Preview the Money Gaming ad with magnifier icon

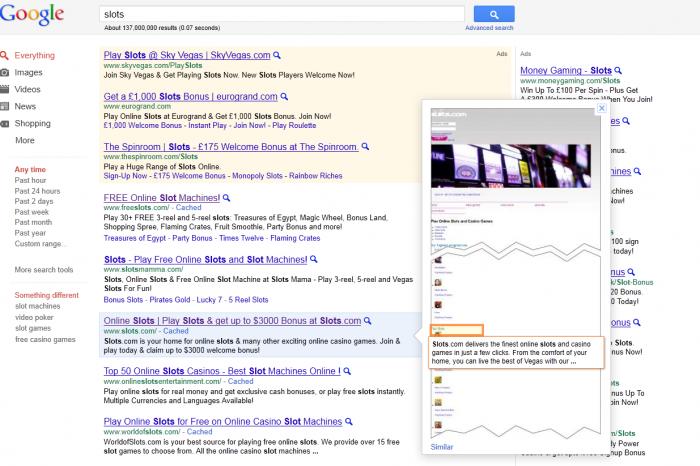point(618,71)
